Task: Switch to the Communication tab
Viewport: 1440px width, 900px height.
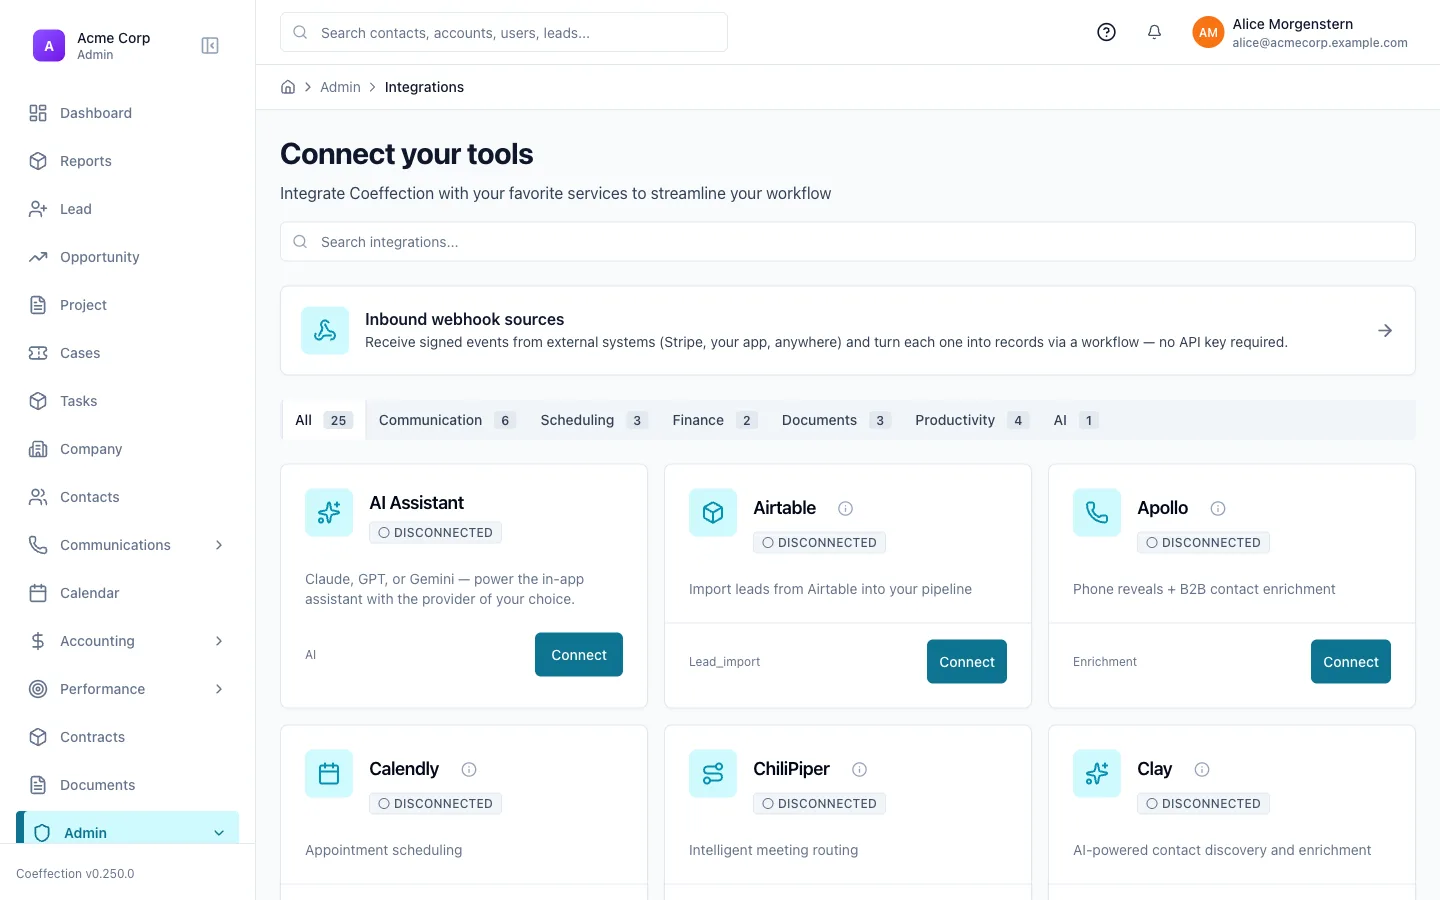Action: pos(447,420)
